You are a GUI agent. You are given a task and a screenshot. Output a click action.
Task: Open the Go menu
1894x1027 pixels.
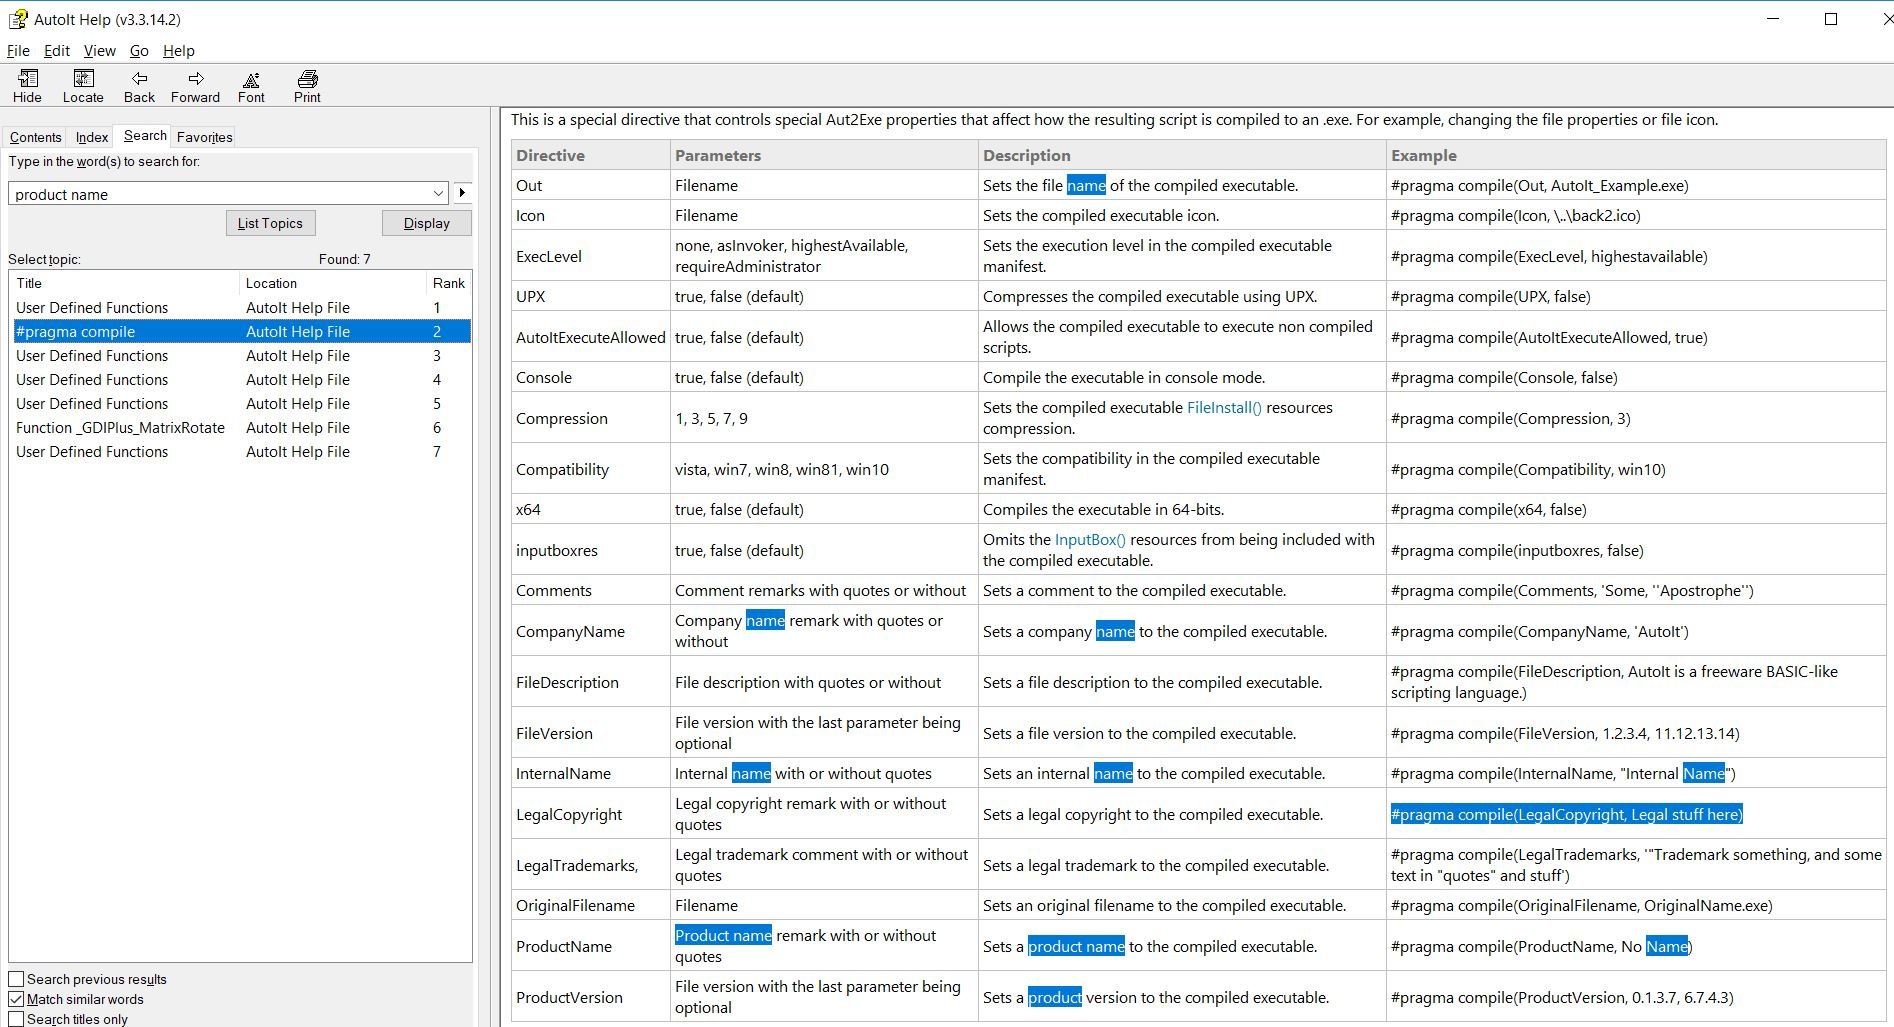(139, 51)
